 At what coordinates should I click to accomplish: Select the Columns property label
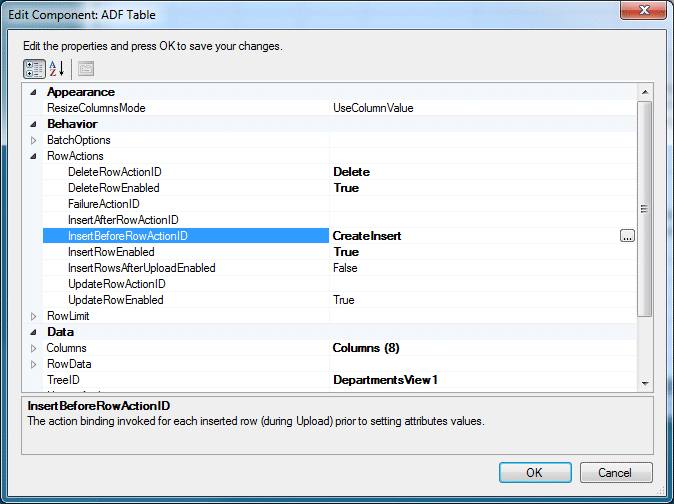[67, 348]
